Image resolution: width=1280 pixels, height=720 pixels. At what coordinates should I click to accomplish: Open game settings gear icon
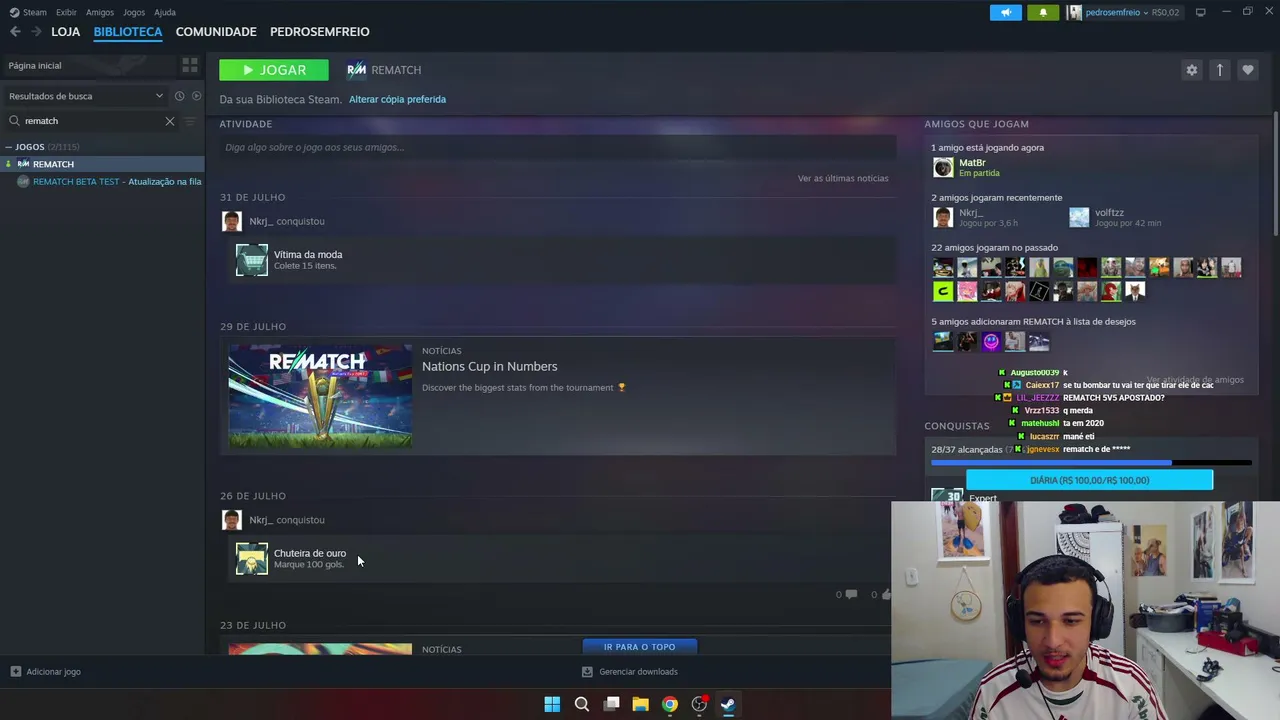pos(1191,70)
